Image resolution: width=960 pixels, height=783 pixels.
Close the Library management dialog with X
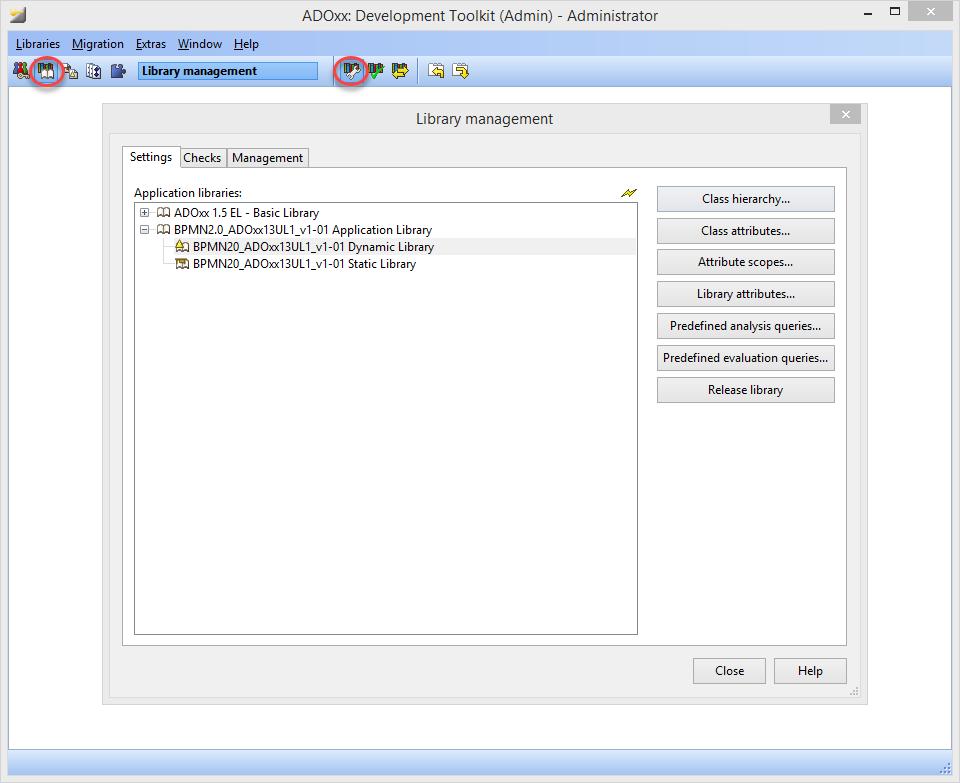846,114
